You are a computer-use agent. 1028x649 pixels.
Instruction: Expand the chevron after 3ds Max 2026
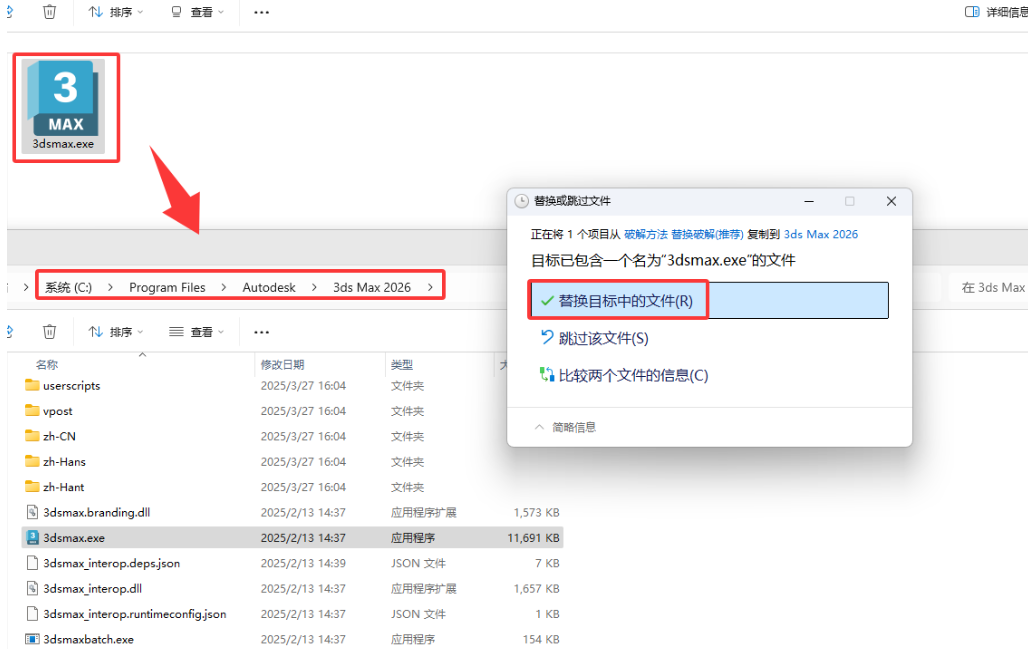click(431, 287)
